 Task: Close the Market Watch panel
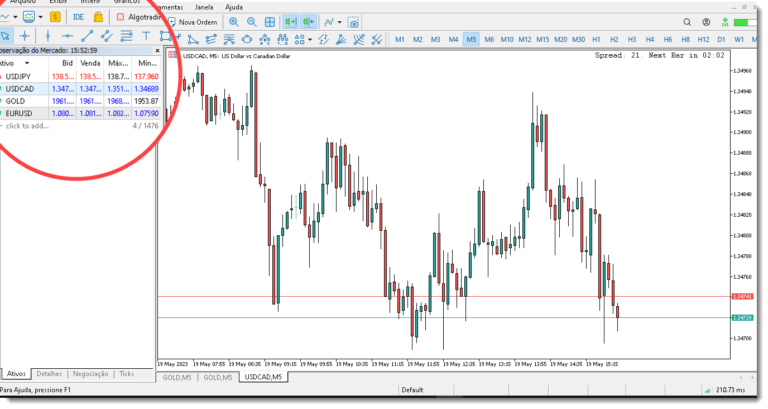tap(157, 50)
